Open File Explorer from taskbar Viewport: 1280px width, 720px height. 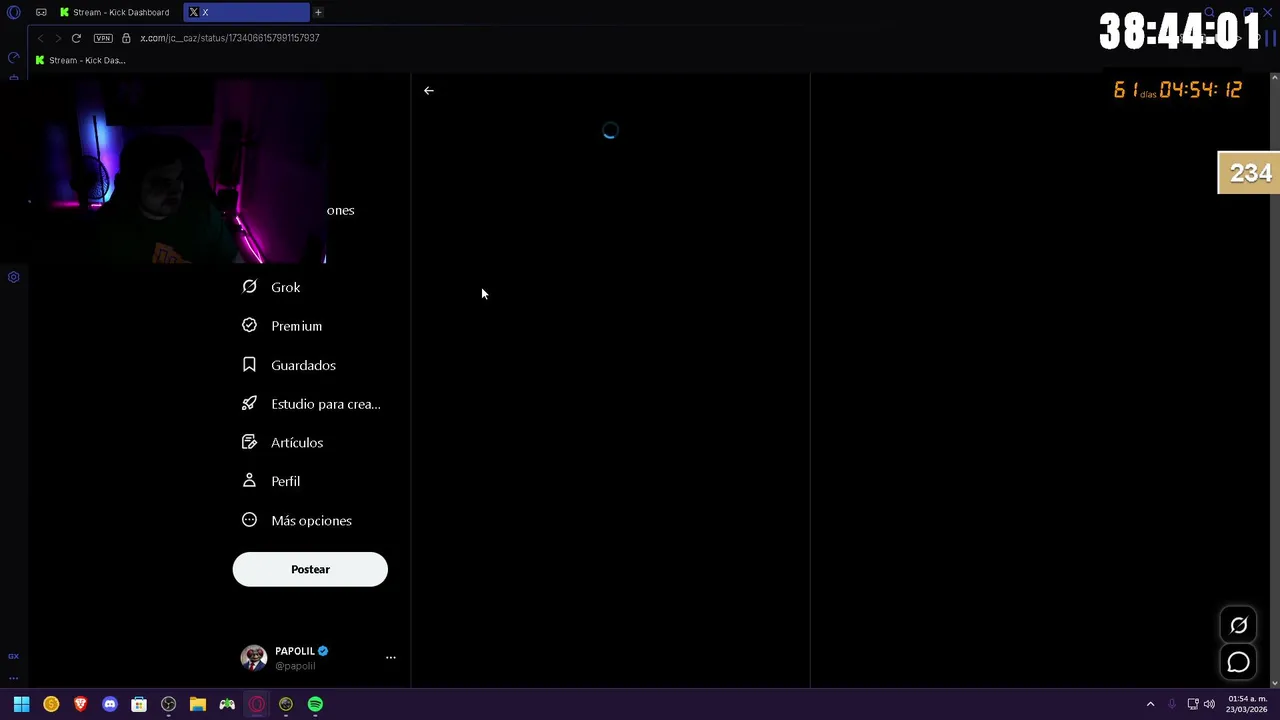click(198, 704)
